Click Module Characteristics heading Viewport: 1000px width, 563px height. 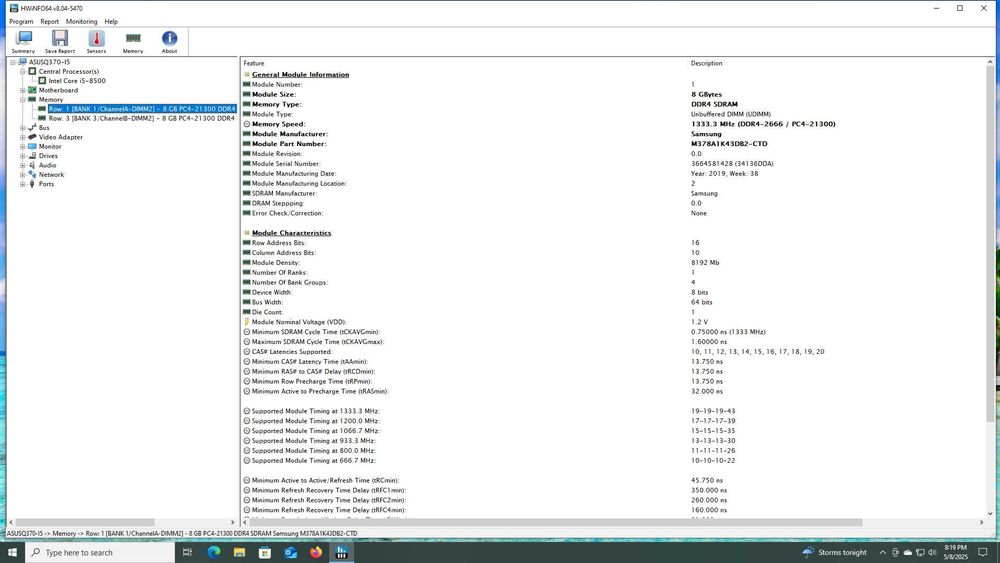click(x=291, y=233)
